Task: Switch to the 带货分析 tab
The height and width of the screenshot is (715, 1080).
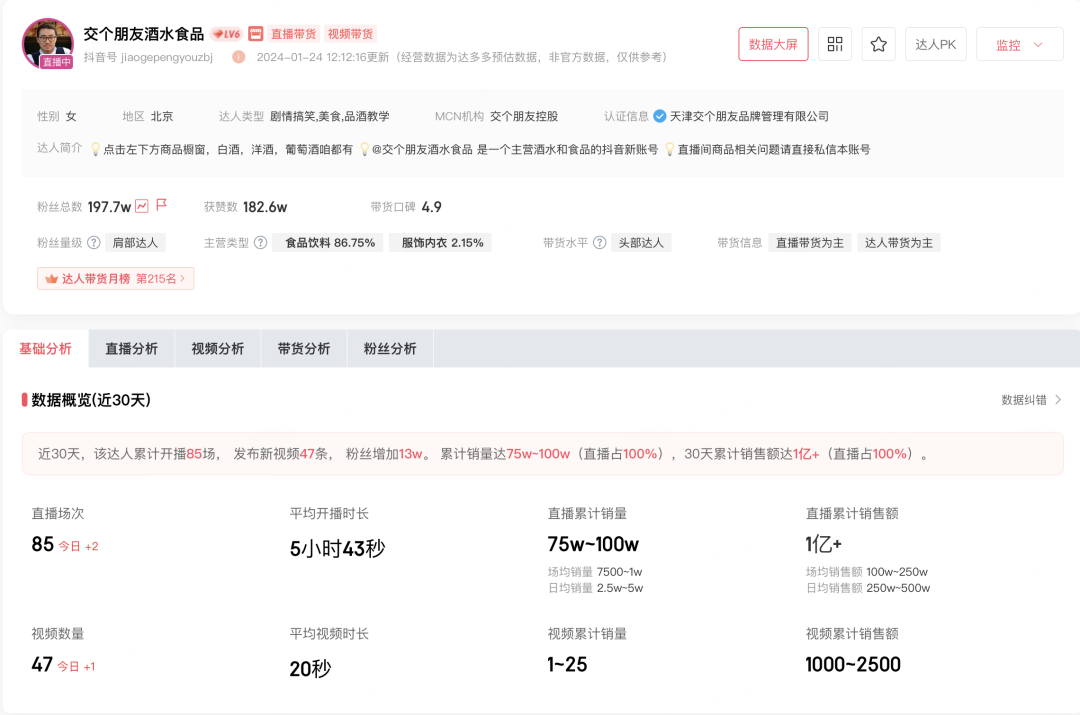Action: pyautogui.click(x=304, y=349)
